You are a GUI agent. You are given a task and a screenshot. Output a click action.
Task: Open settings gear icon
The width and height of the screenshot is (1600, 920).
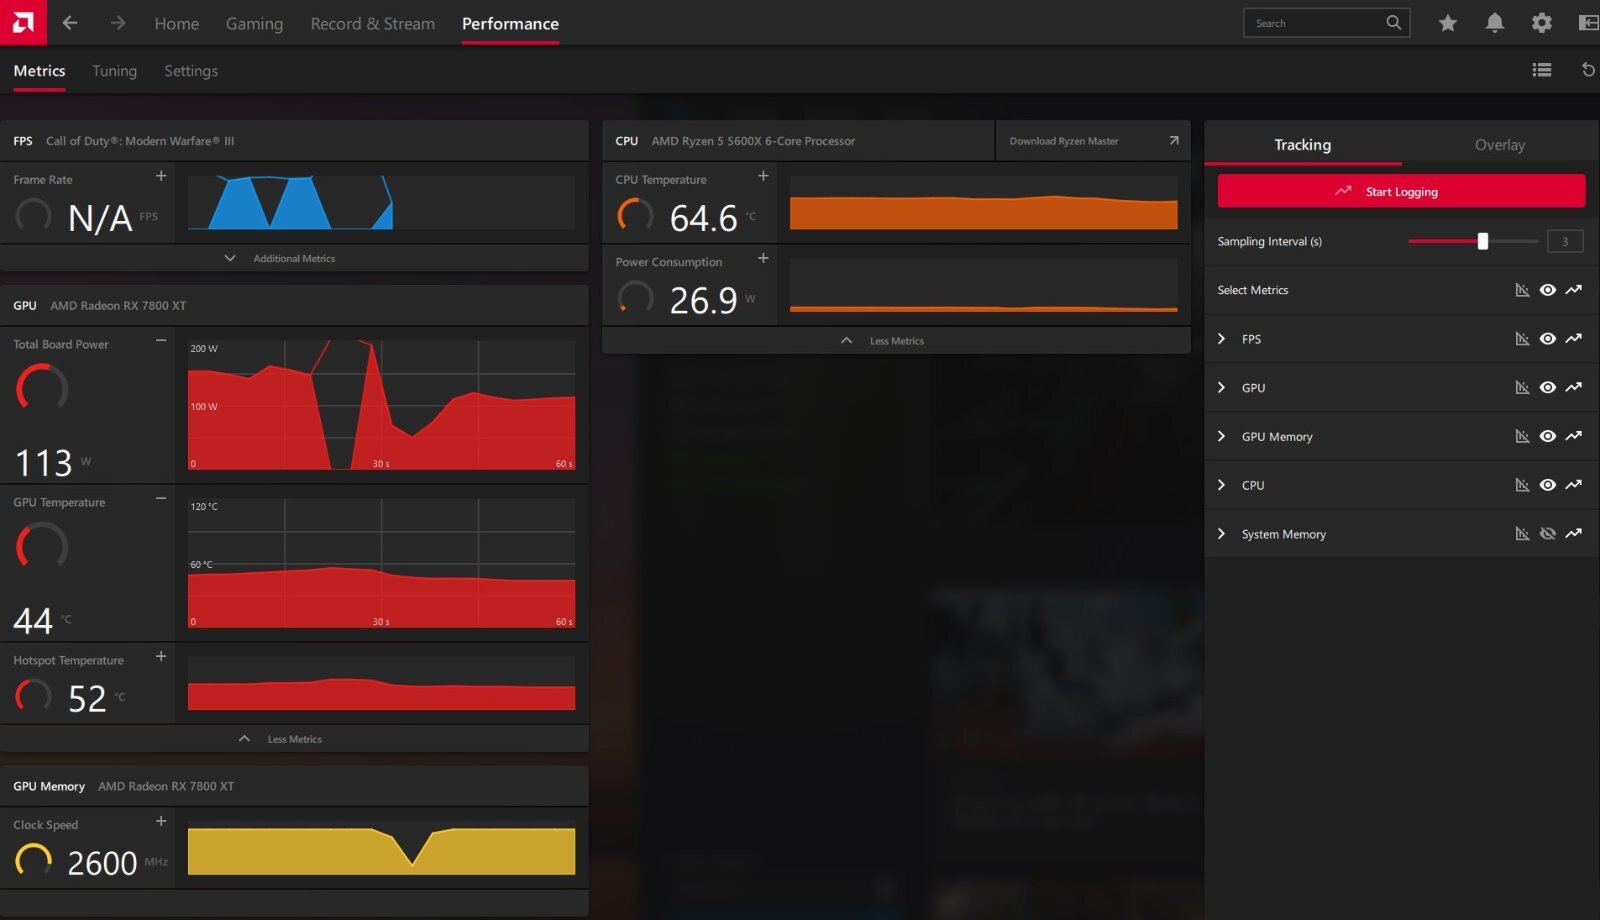pyautogui.click(x=1541, y=23)
